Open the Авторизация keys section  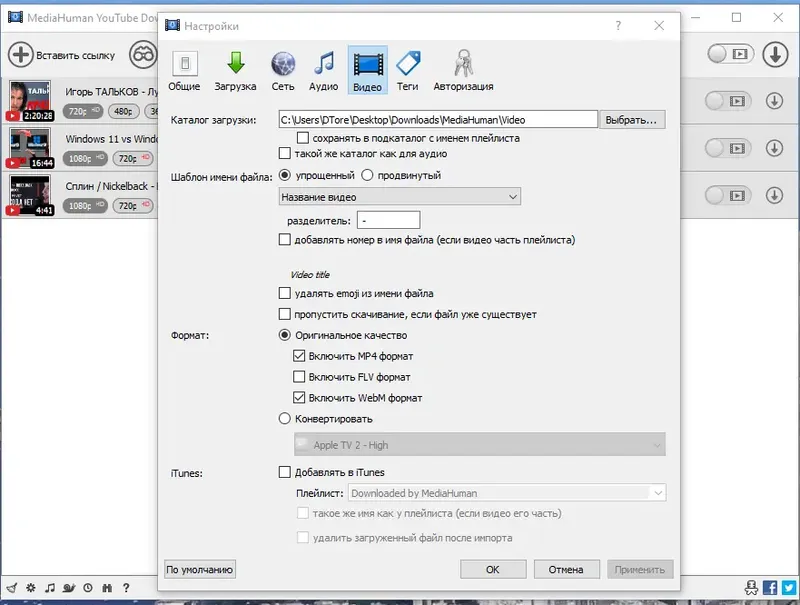[463, 71]
